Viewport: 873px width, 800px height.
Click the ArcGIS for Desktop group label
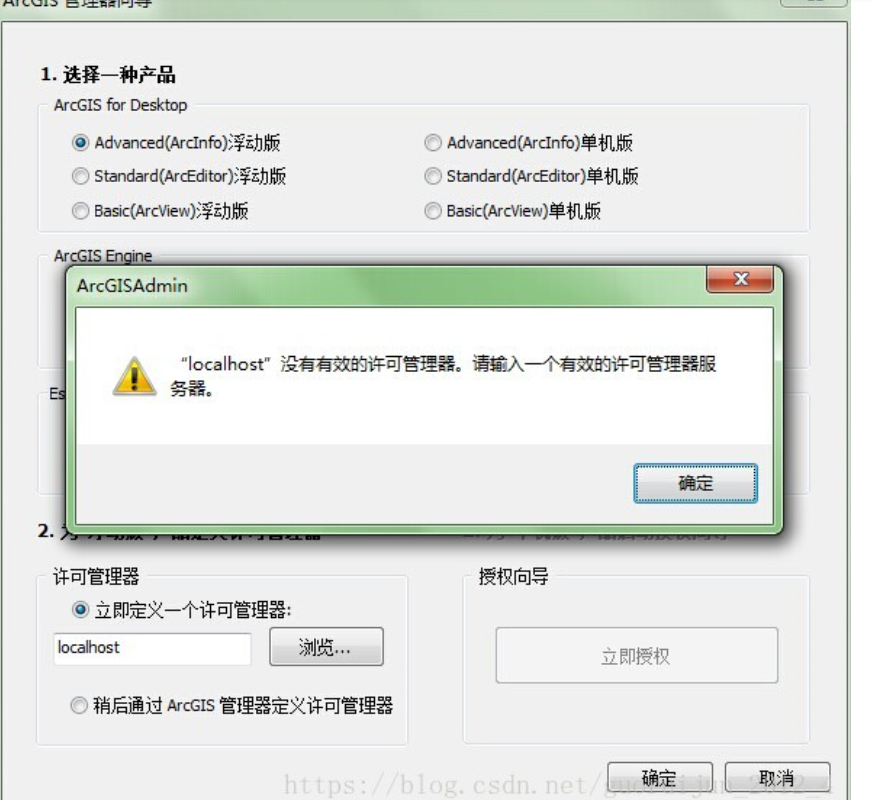point(120,105)
